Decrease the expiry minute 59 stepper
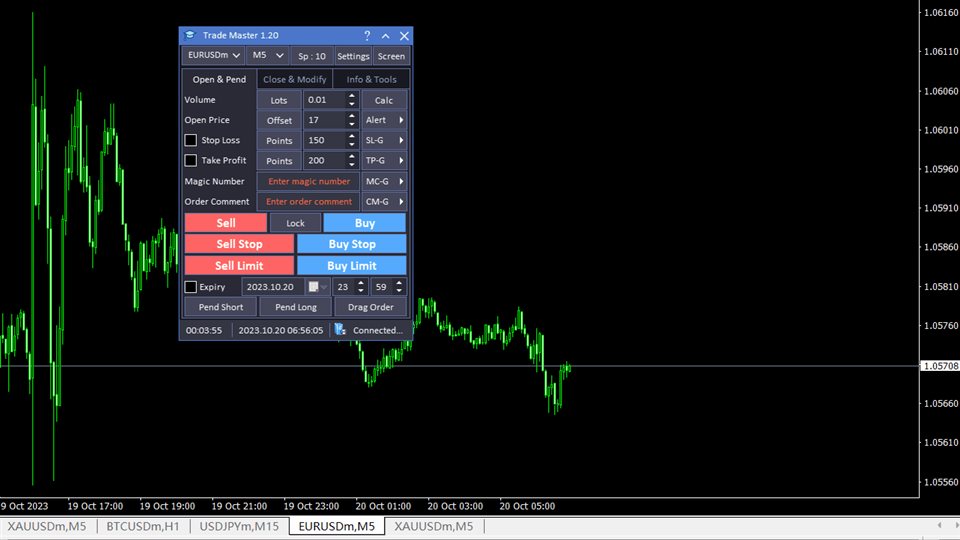Image resolution: width=960 pixels, height=540 pixels. pyautogui.click(x=399, y=291)
